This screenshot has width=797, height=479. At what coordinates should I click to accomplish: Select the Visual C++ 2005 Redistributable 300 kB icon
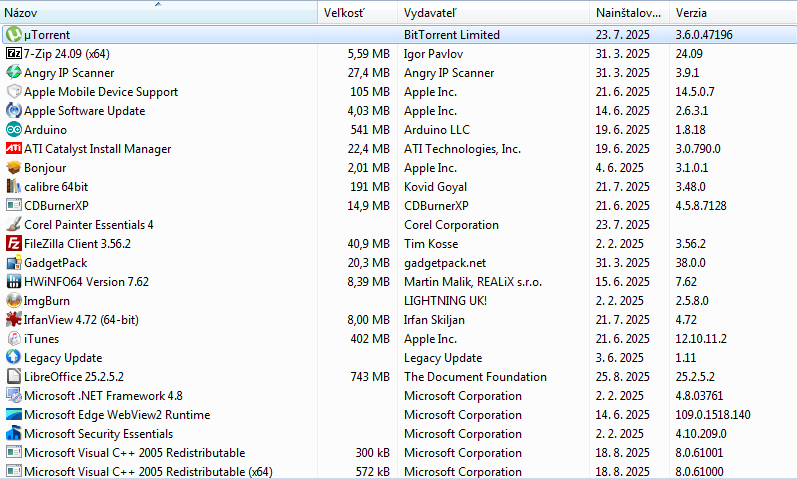click(x=14, y=453)
